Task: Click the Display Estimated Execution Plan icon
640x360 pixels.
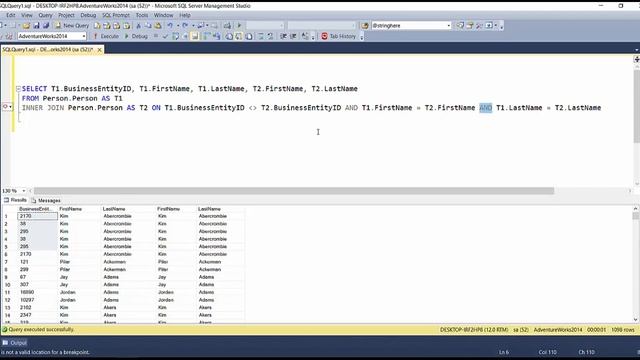Action: coord(176,36)
